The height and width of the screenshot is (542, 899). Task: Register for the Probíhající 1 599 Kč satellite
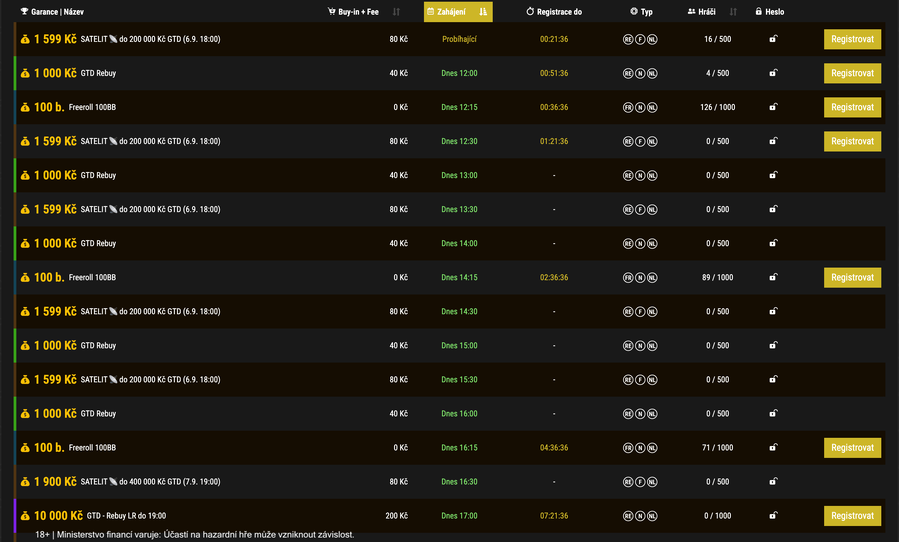tap(852, 39)
